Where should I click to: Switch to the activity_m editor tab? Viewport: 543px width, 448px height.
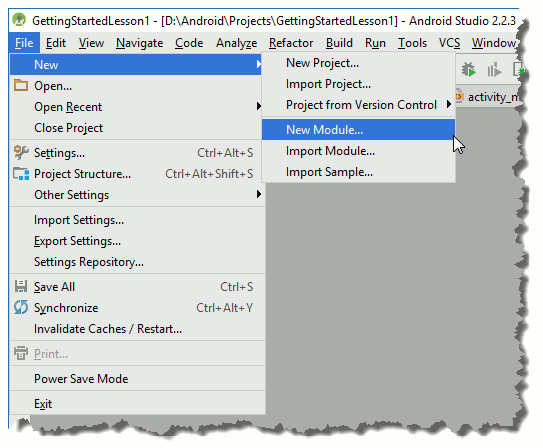click(488, 97)
